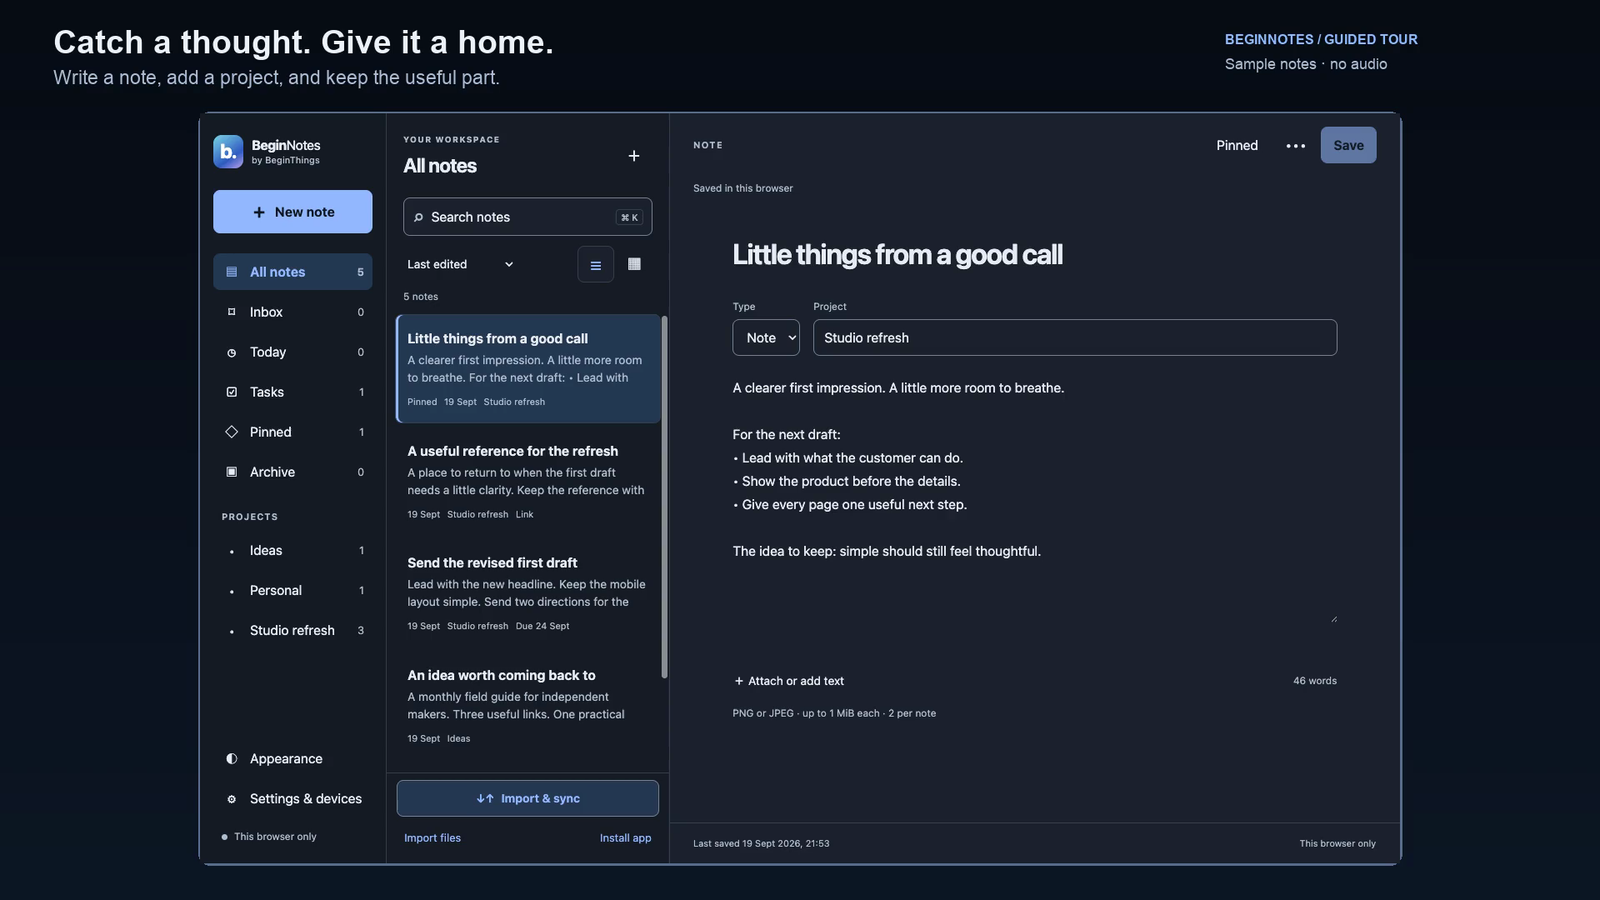Click the '46 words' count
The width and height of the screenshot is (1600, 900).
pyautogui.click(x=1315, y=681)
